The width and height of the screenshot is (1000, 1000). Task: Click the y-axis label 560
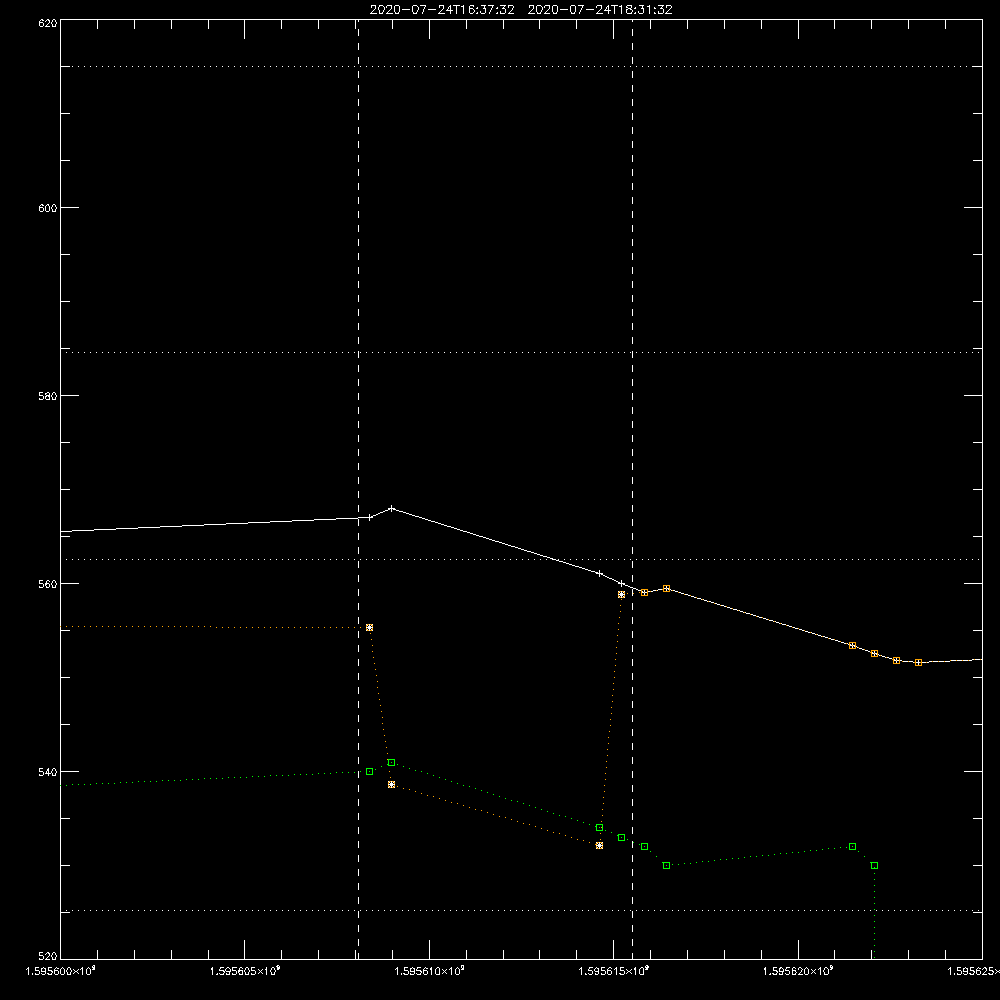48,584
